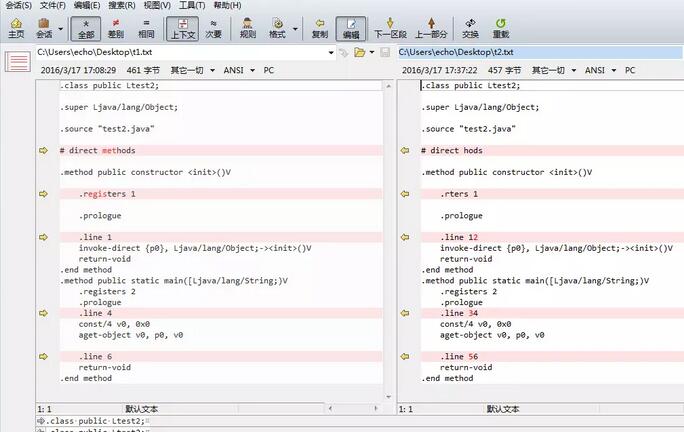The width and height of the screenshot is (684, 432).
Task: Click the t1.txt left file path field
Action: click(x=180, y=51)
